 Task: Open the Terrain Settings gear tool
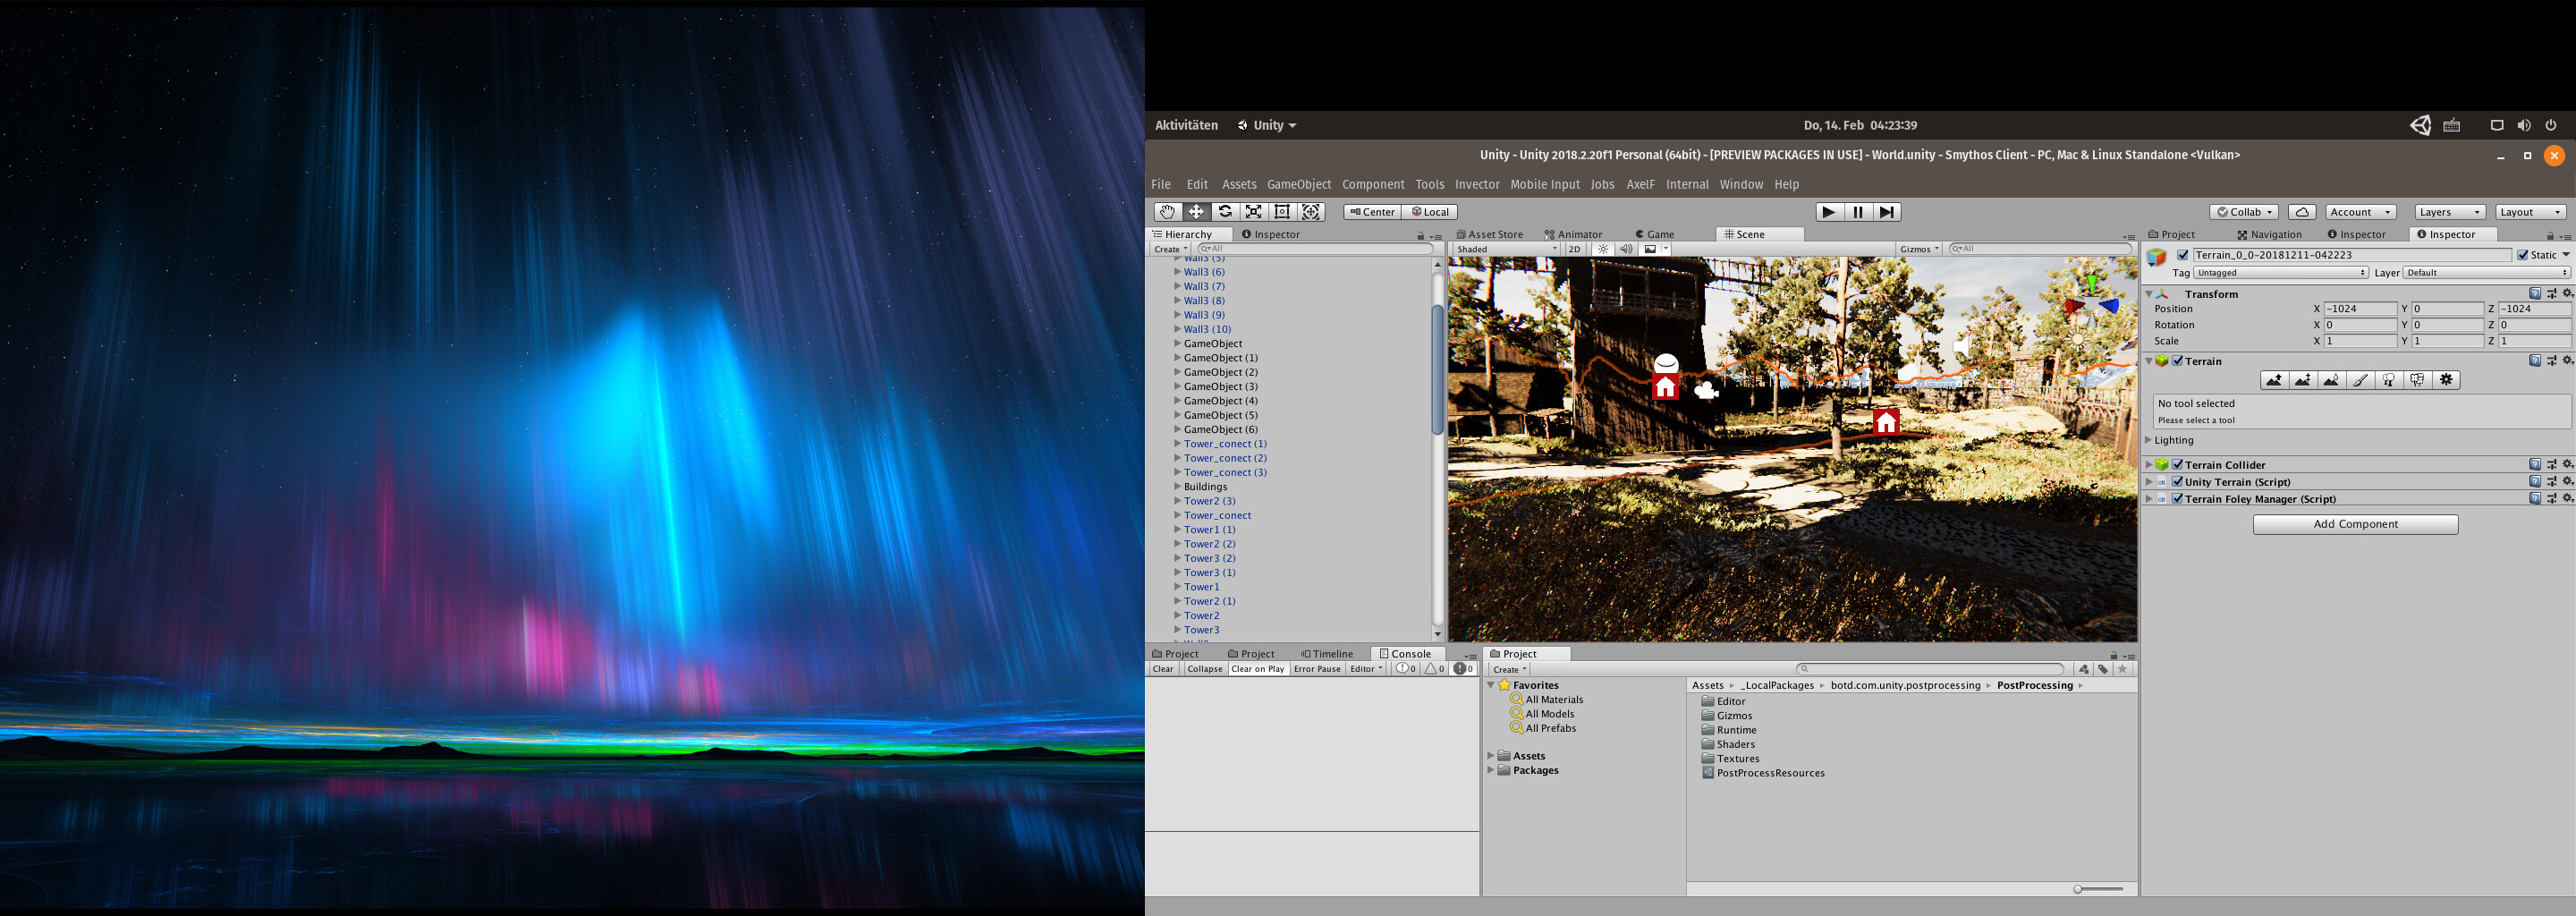click(2446, 379)
